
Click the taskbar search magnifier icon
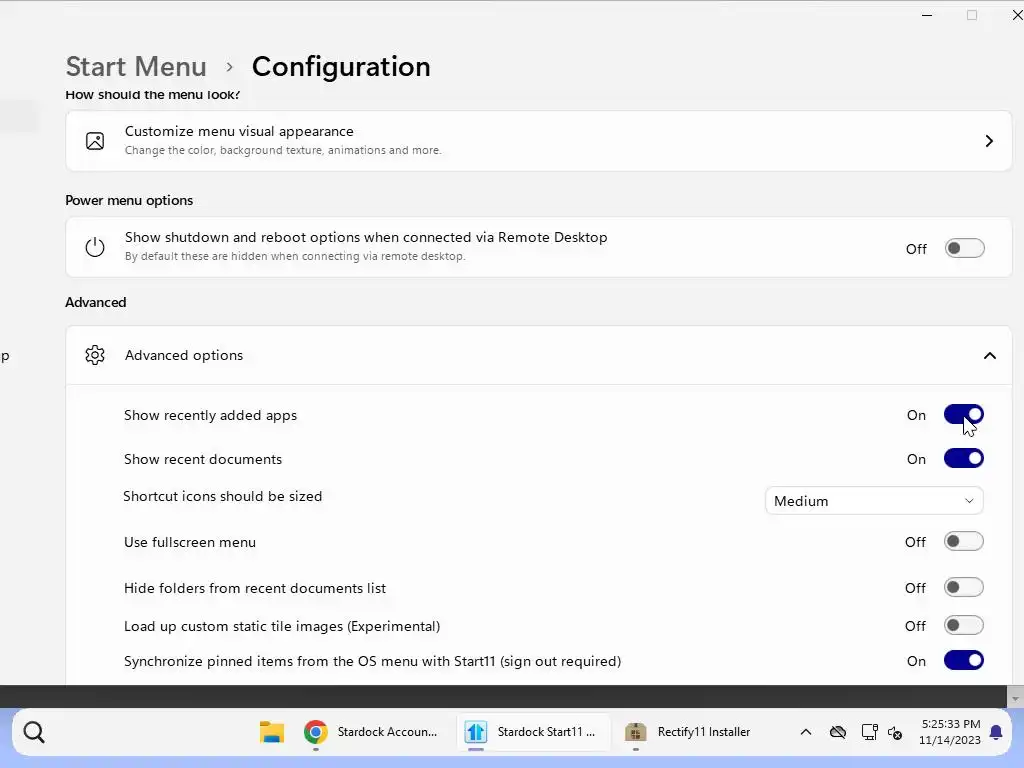click(34, 733)
